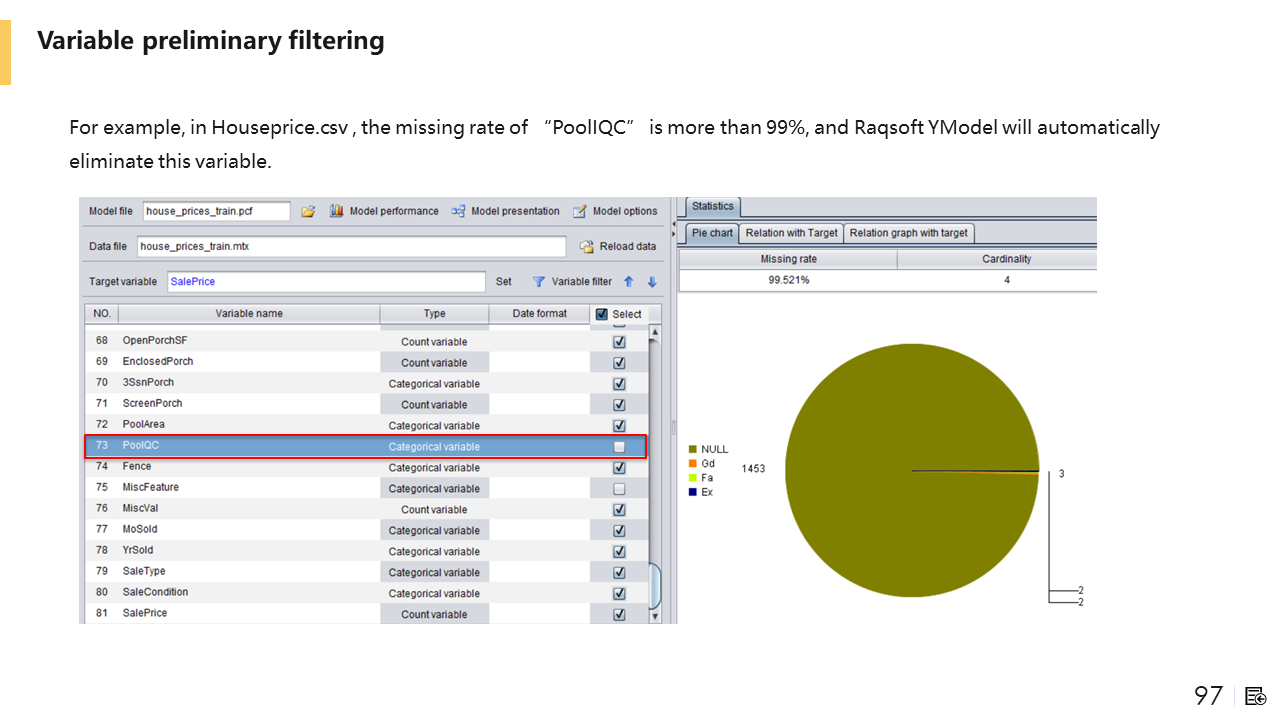Open the Variable filter funnel icon
Screen dimensions: 1280x720
point(538,282)
